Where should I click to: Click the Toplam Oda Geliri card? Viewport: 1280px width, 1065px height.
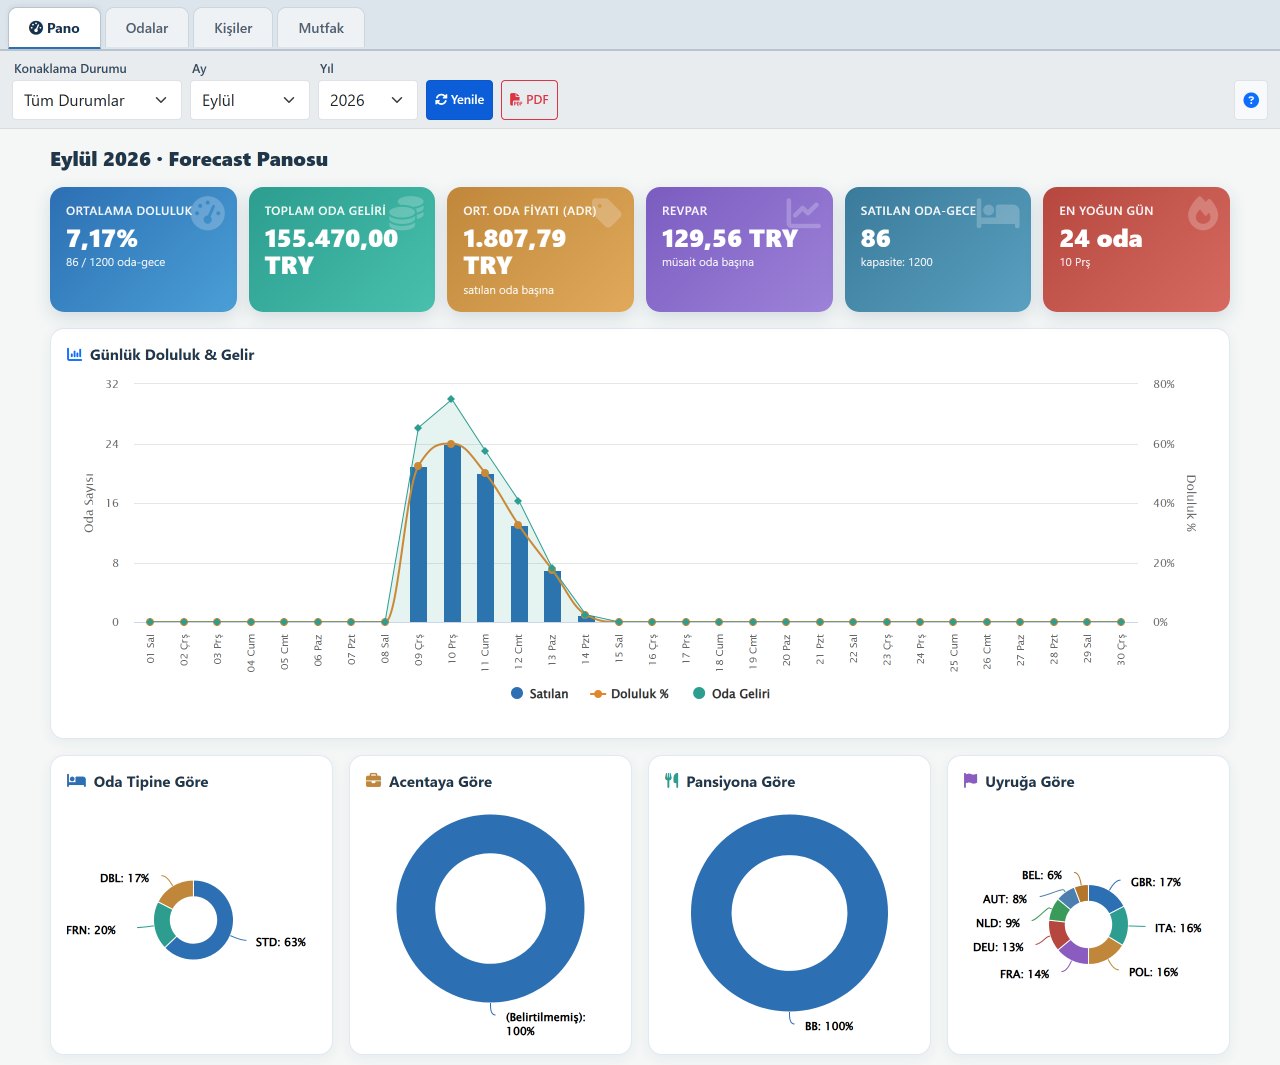tap(342, 249)
